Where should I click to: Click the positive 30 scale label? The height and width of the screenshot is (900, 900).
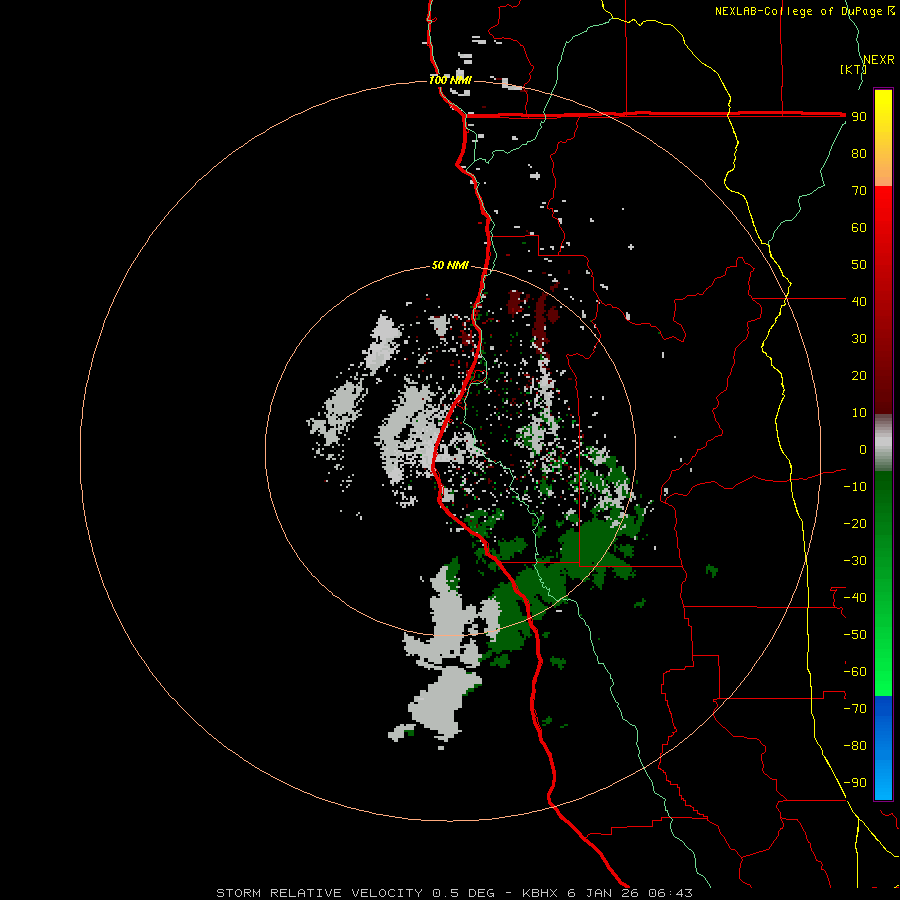point(859,339)
